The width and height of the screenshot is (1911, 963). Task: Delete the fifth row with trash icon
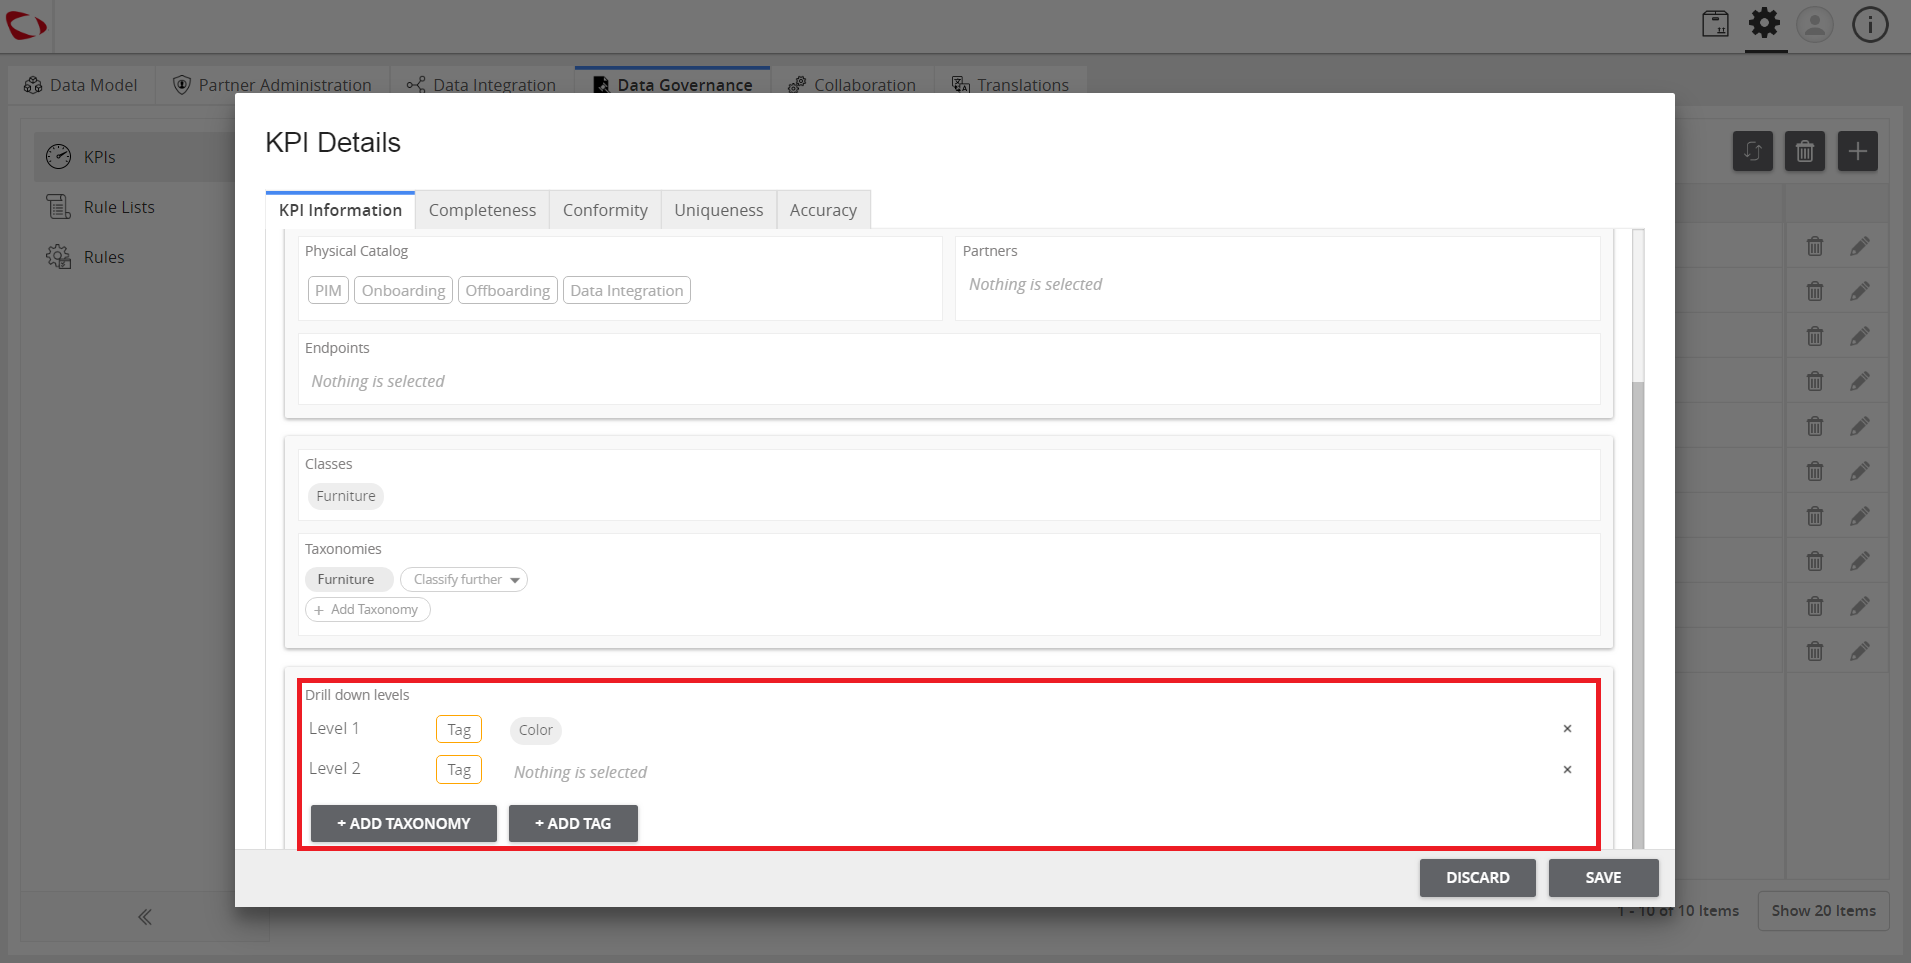tap(1815, 426)
